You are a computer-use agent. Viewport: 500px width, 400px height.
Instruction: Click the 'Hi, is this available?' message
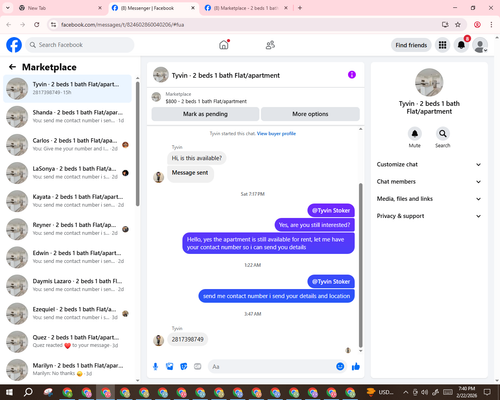(197, 158)
